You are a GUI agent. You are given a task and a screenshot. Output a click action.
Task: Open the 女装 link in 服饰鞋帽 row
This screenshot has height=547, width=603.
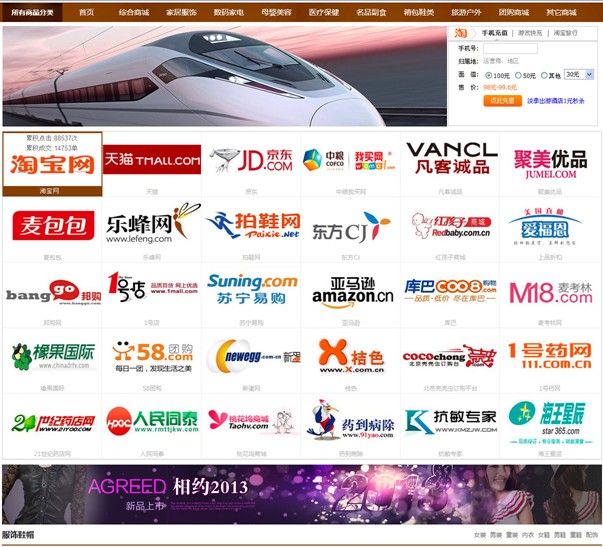pos(480,535)
